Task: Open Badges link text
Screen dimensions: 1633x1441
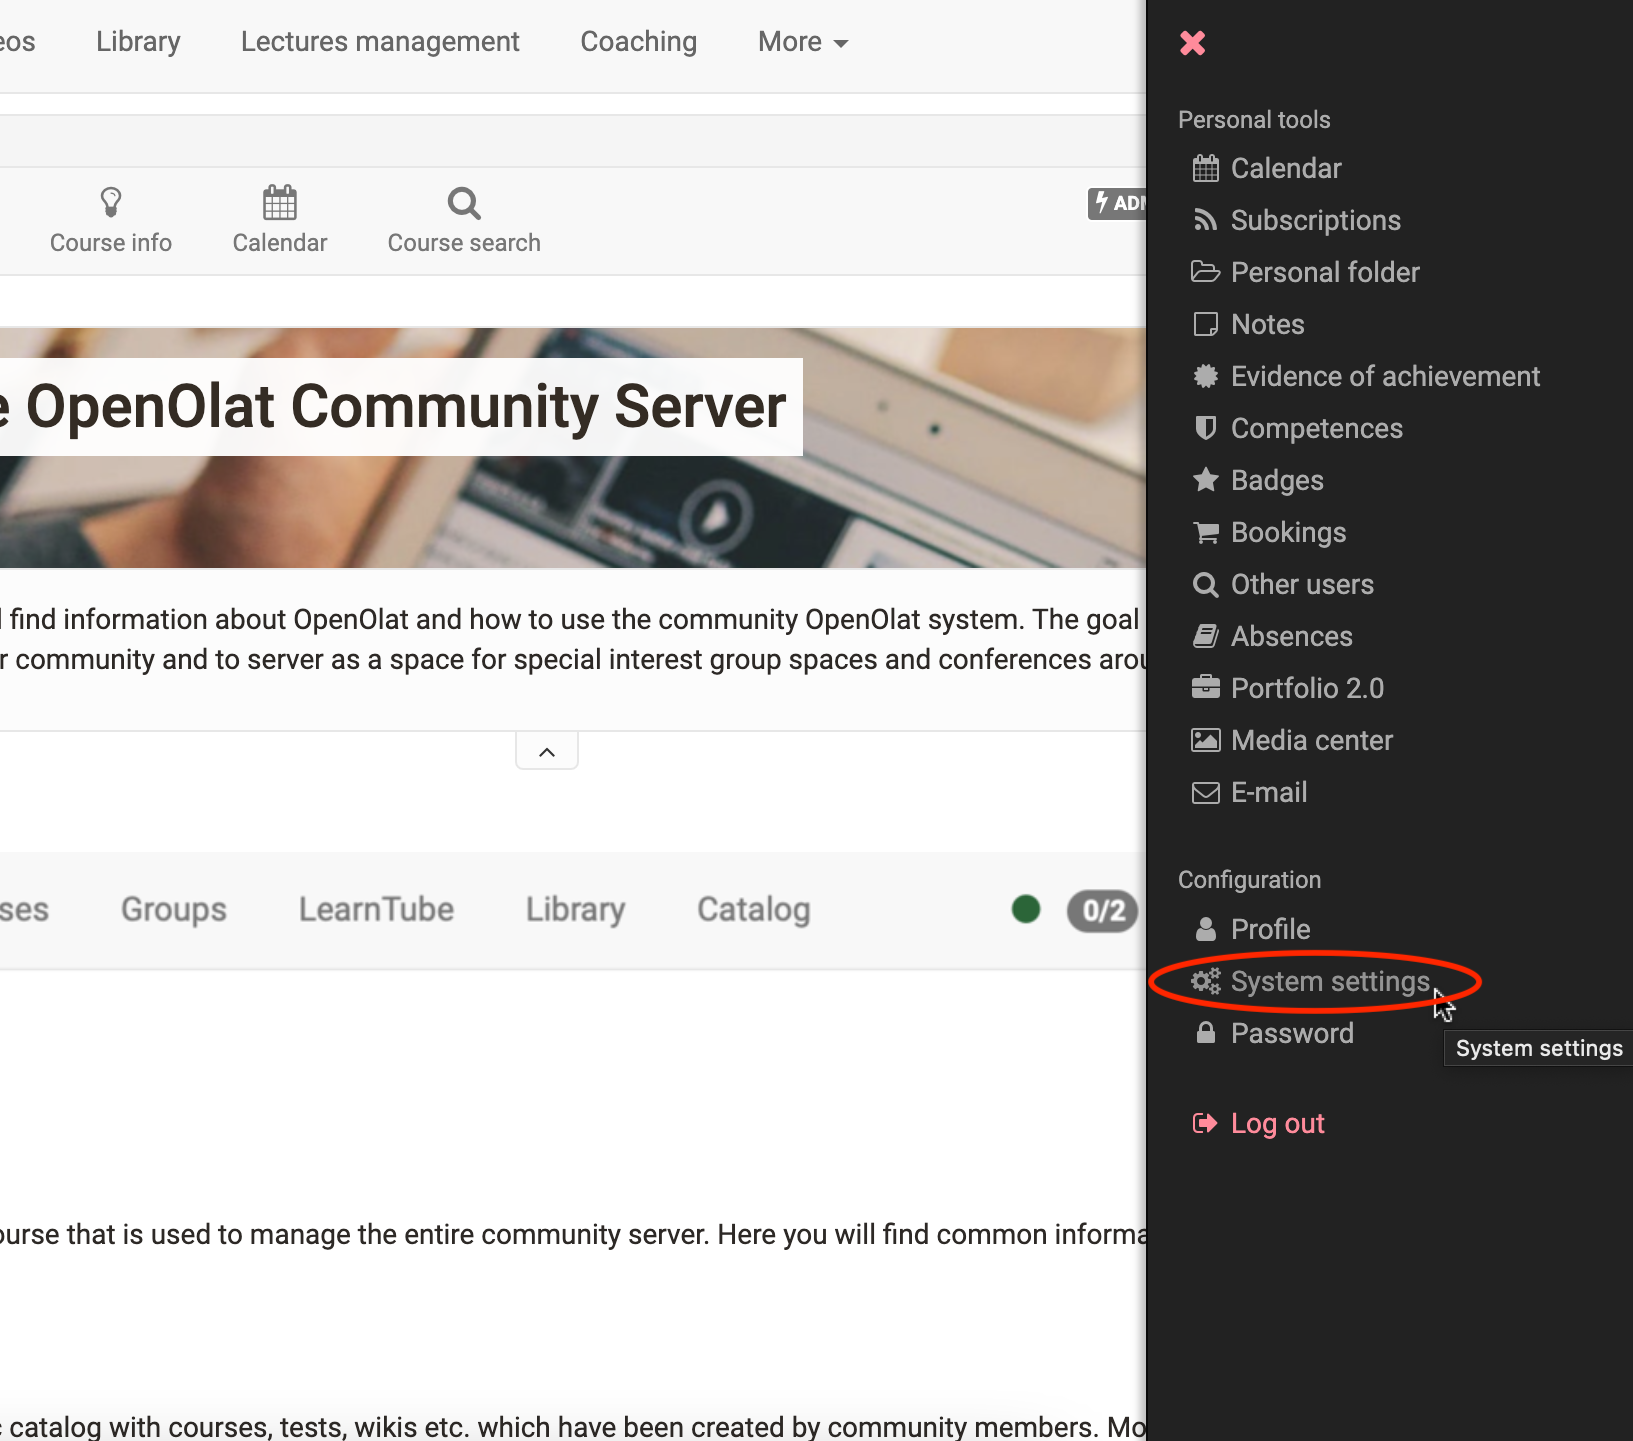Action: click(1277, 480)
